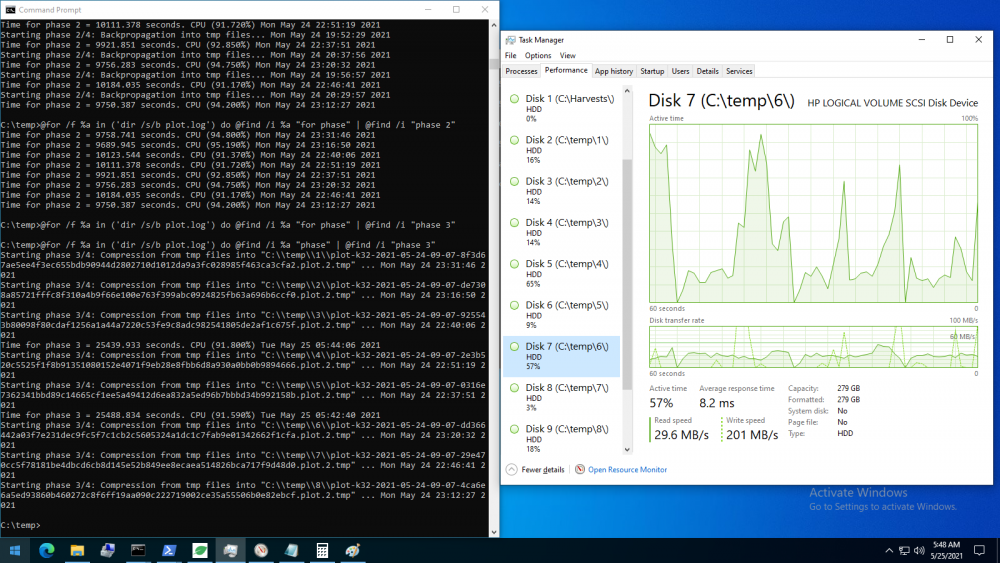1000x563 pixels.
Task: Open the Windows Start menu
Action: click(x=15, y=550)
